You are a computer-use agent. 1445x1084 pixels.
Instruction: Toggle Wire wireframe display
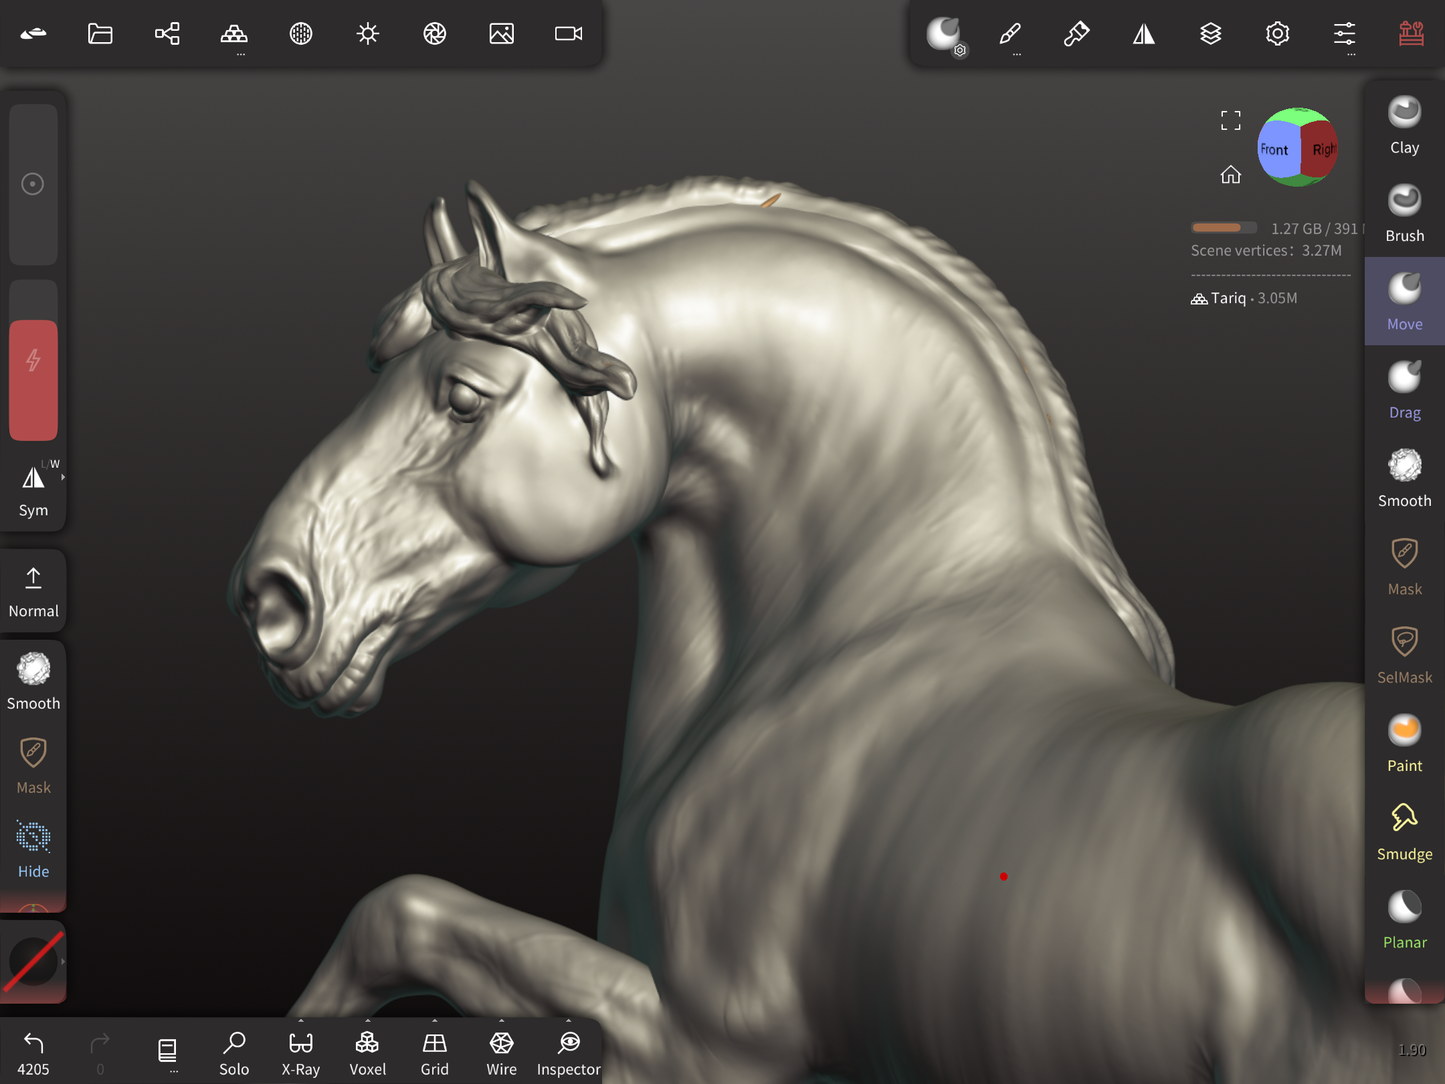tap(501, 1053)
